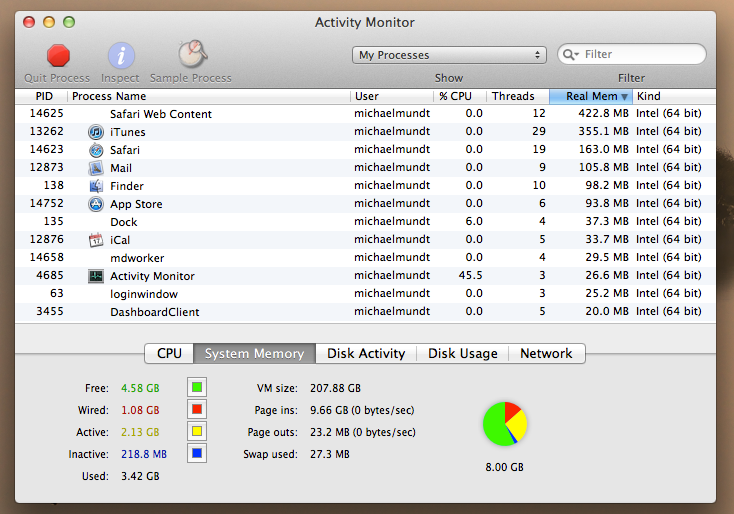Screen dimensions: 734x514
Task: Click the Wired 1.08 GB value
Action: point(140,411)
